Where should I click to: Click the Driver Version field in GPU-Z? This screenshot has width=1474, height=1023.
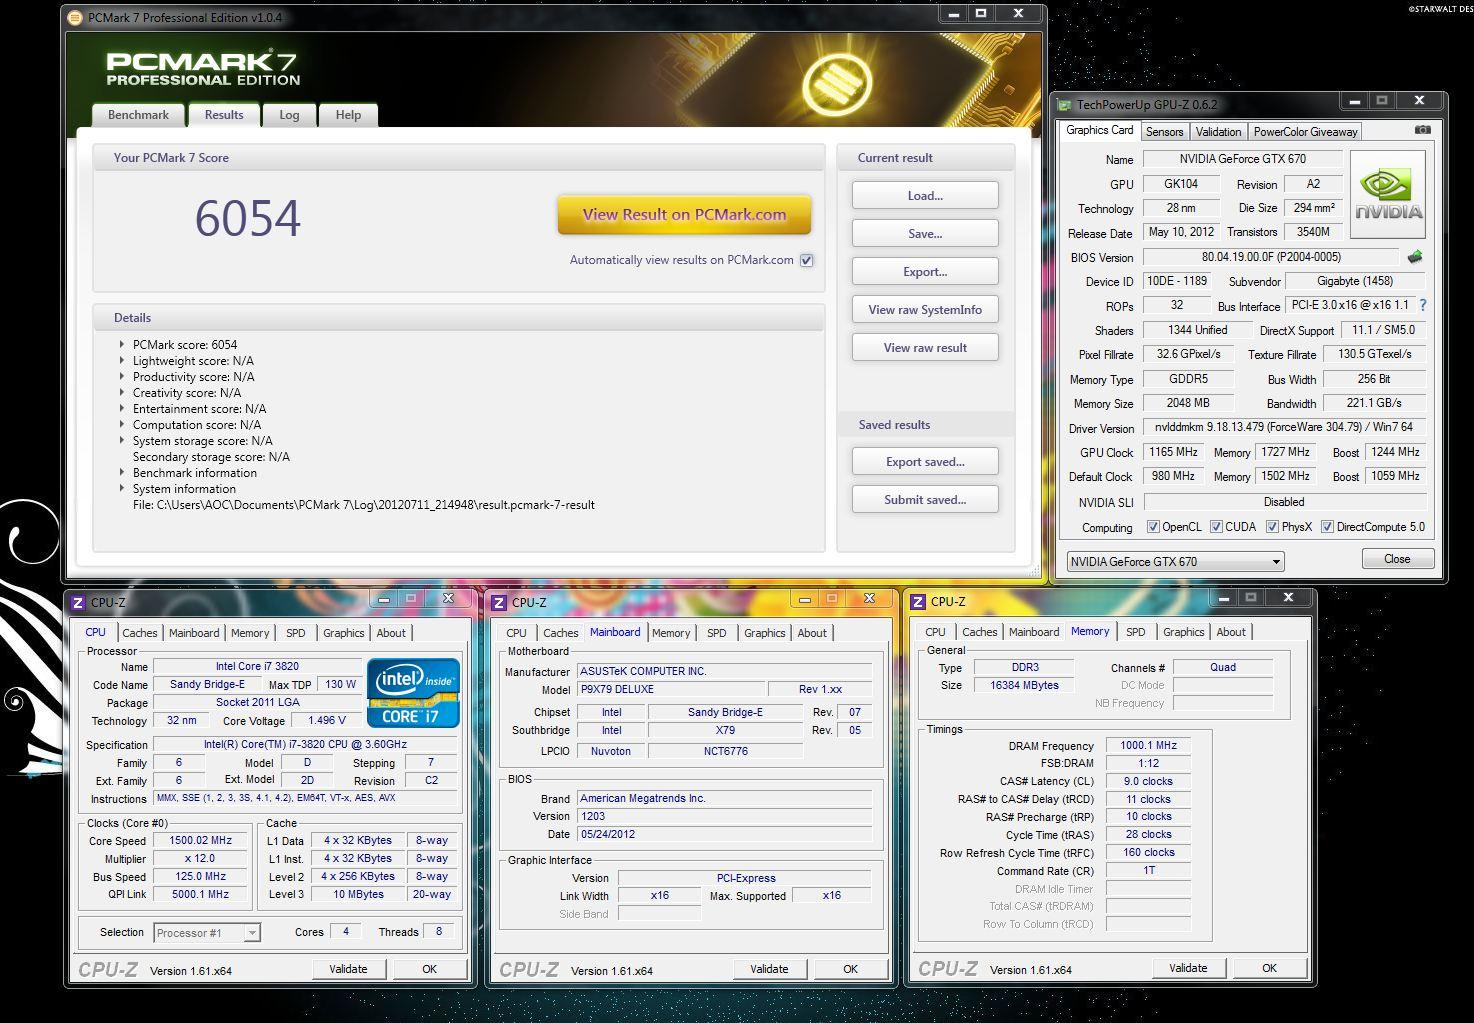pyautogui.click(x=1283, y=427)
